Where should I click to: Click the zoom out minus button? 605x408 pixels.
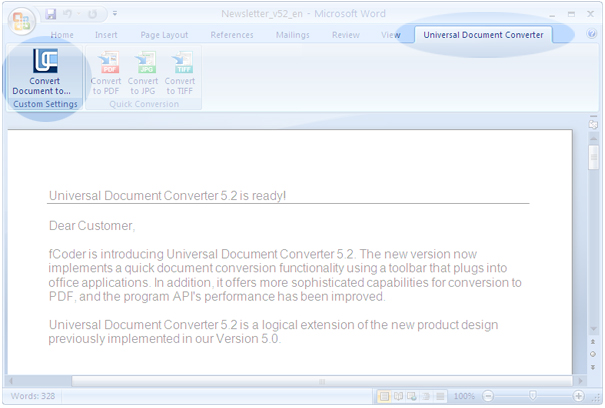[488, 396]
